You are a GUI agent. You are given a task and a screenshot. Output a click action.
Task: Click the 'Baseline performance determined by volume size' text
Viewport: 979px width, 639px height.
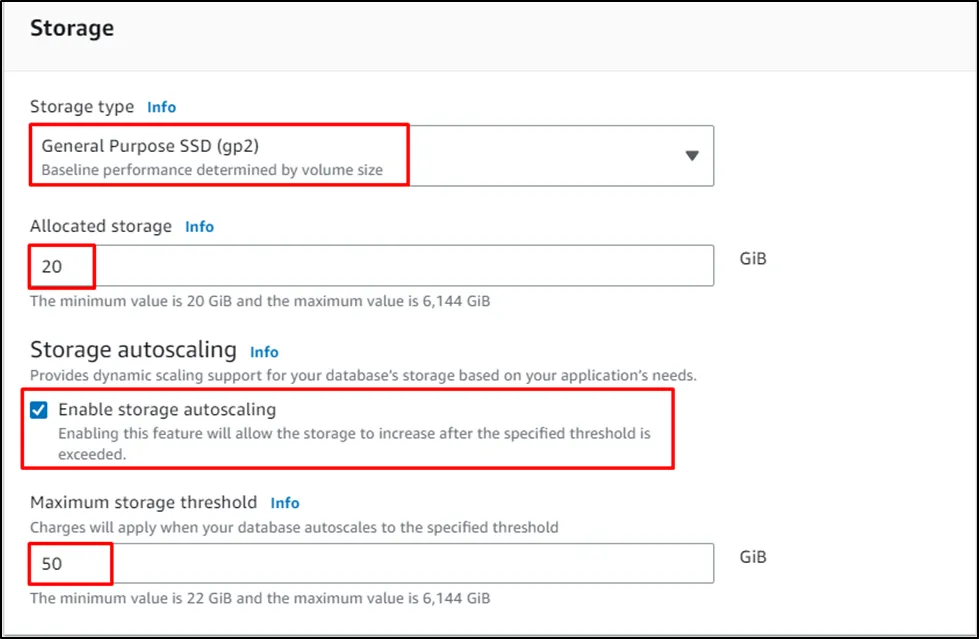click(x=212, y=170)
